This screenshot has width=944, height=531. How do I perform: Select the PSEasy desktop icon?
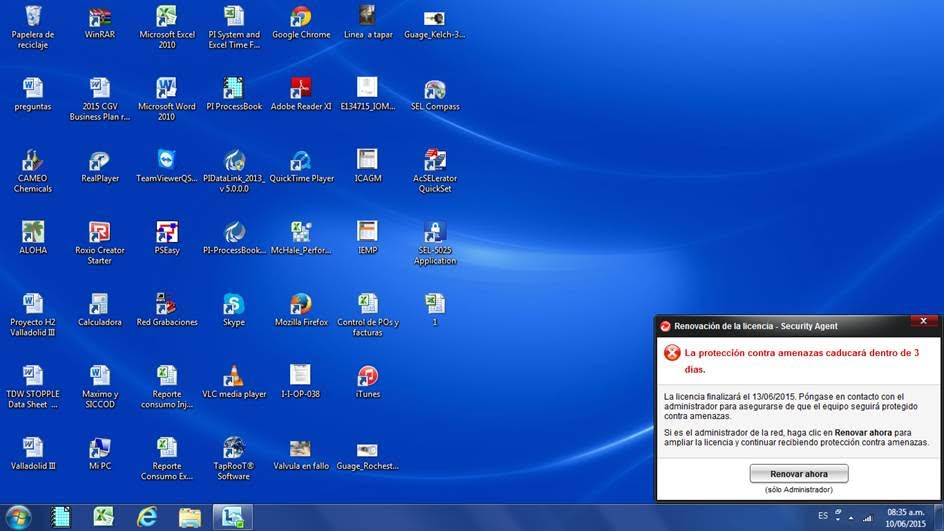(167, 238)
